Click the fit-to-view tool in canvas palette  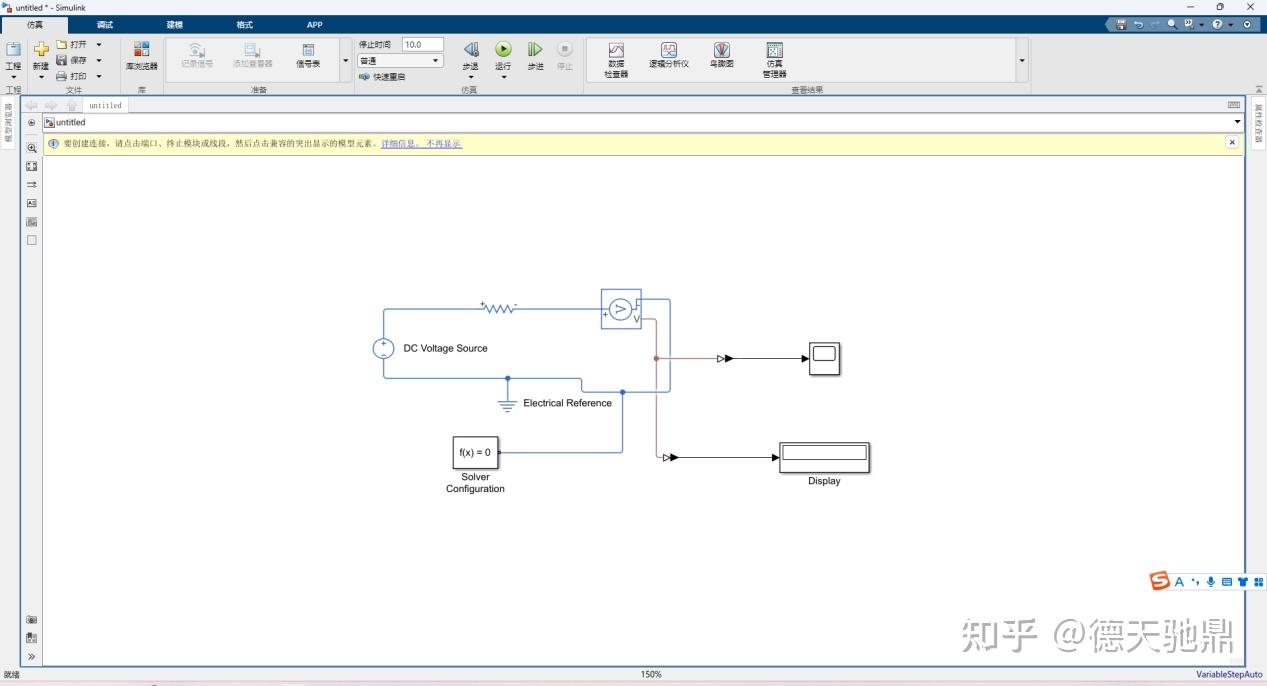click(32, 166)
